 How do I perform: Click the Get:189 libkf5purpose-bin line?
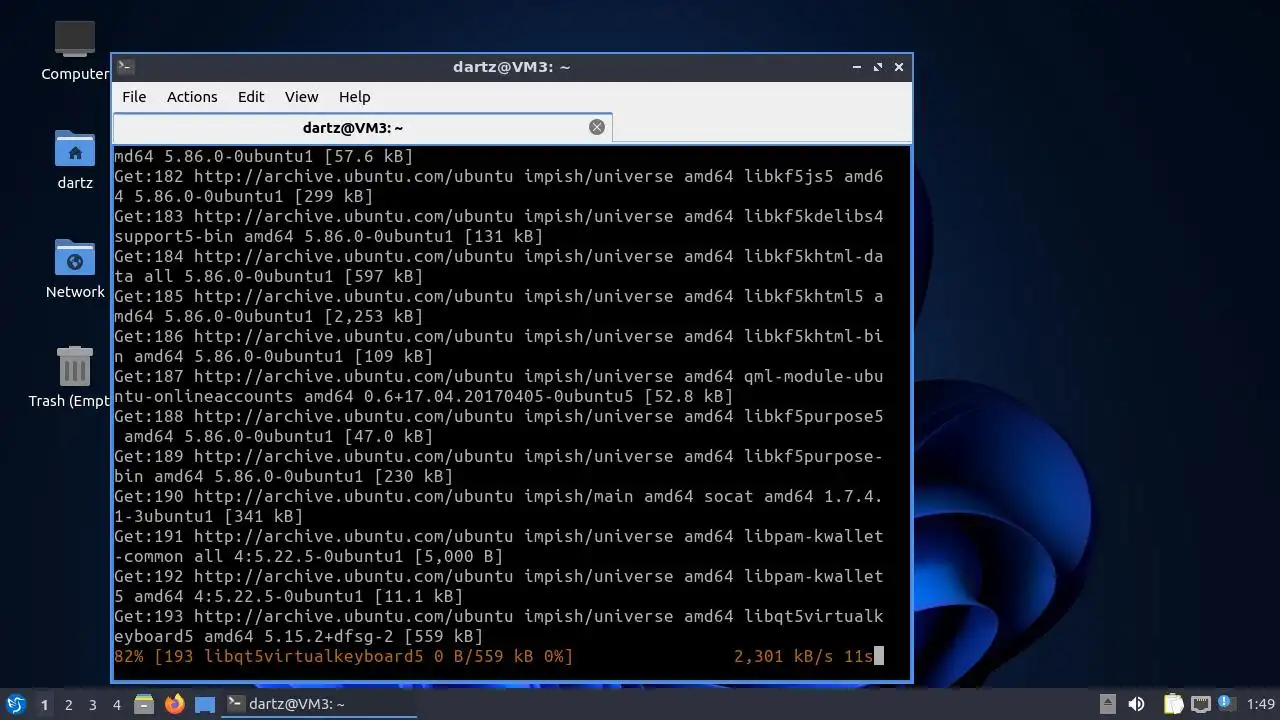pyautogui.click(x=498, y=466)
